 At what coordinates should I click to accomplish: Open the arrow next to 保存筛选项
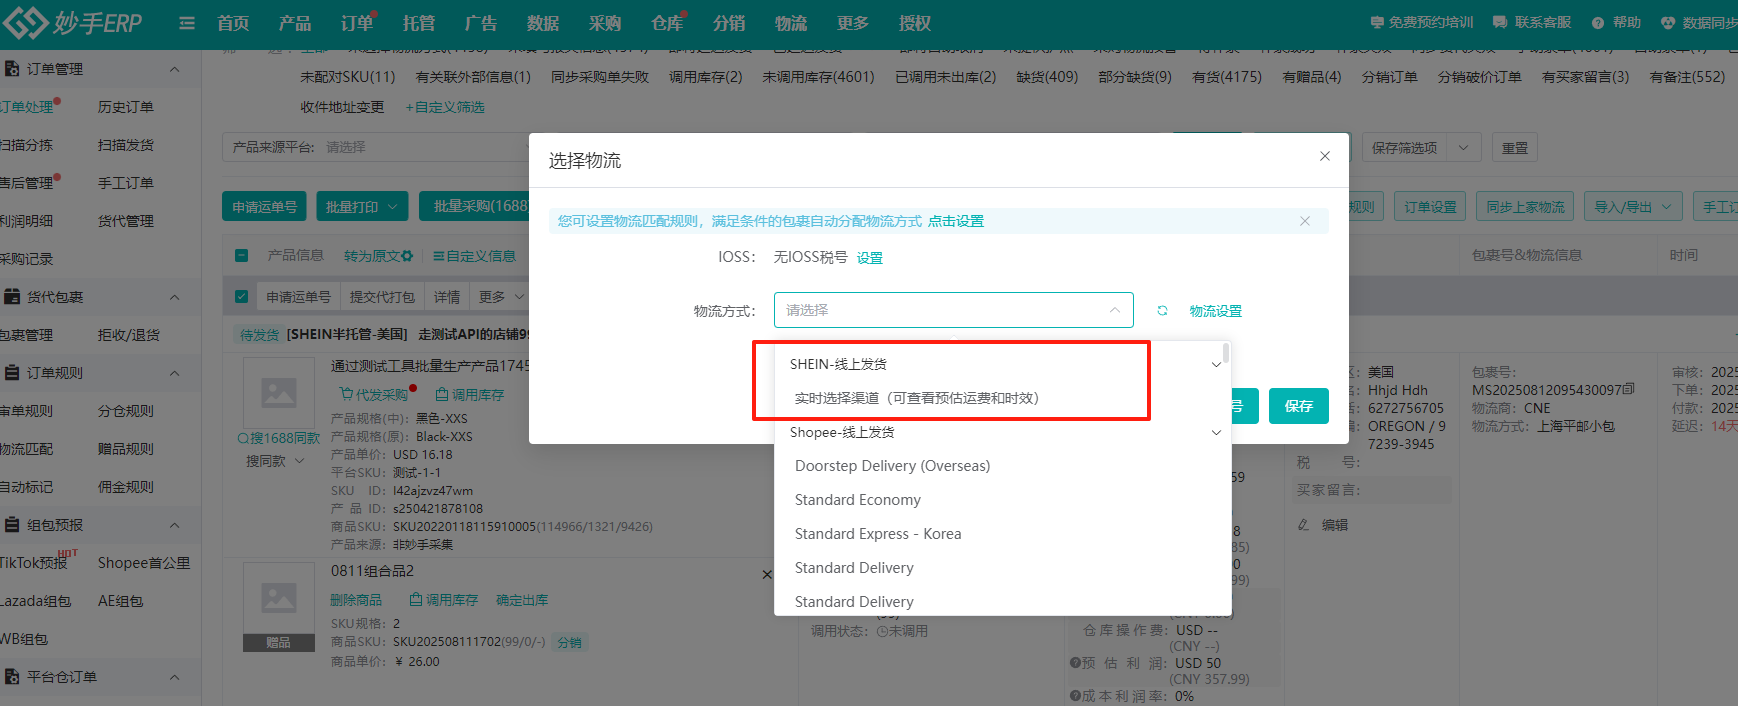point(1463,148)
